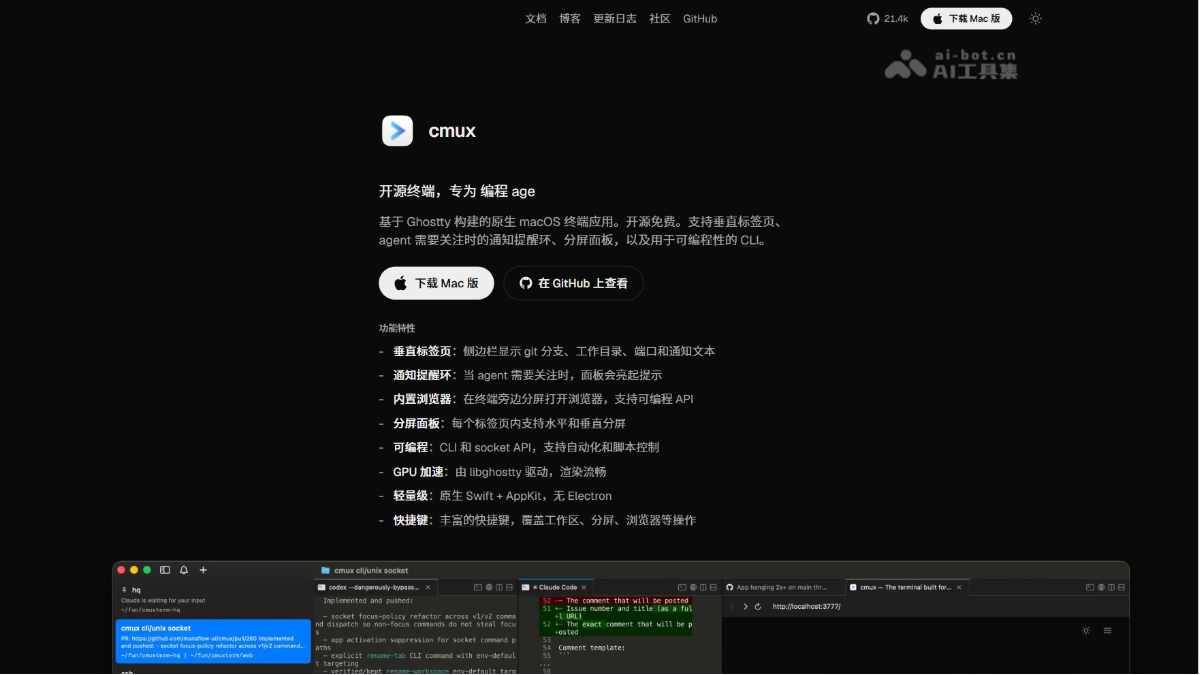Click the notification bell icon in cmux window
Screen dimensions: 1200x675
(184, 570)
